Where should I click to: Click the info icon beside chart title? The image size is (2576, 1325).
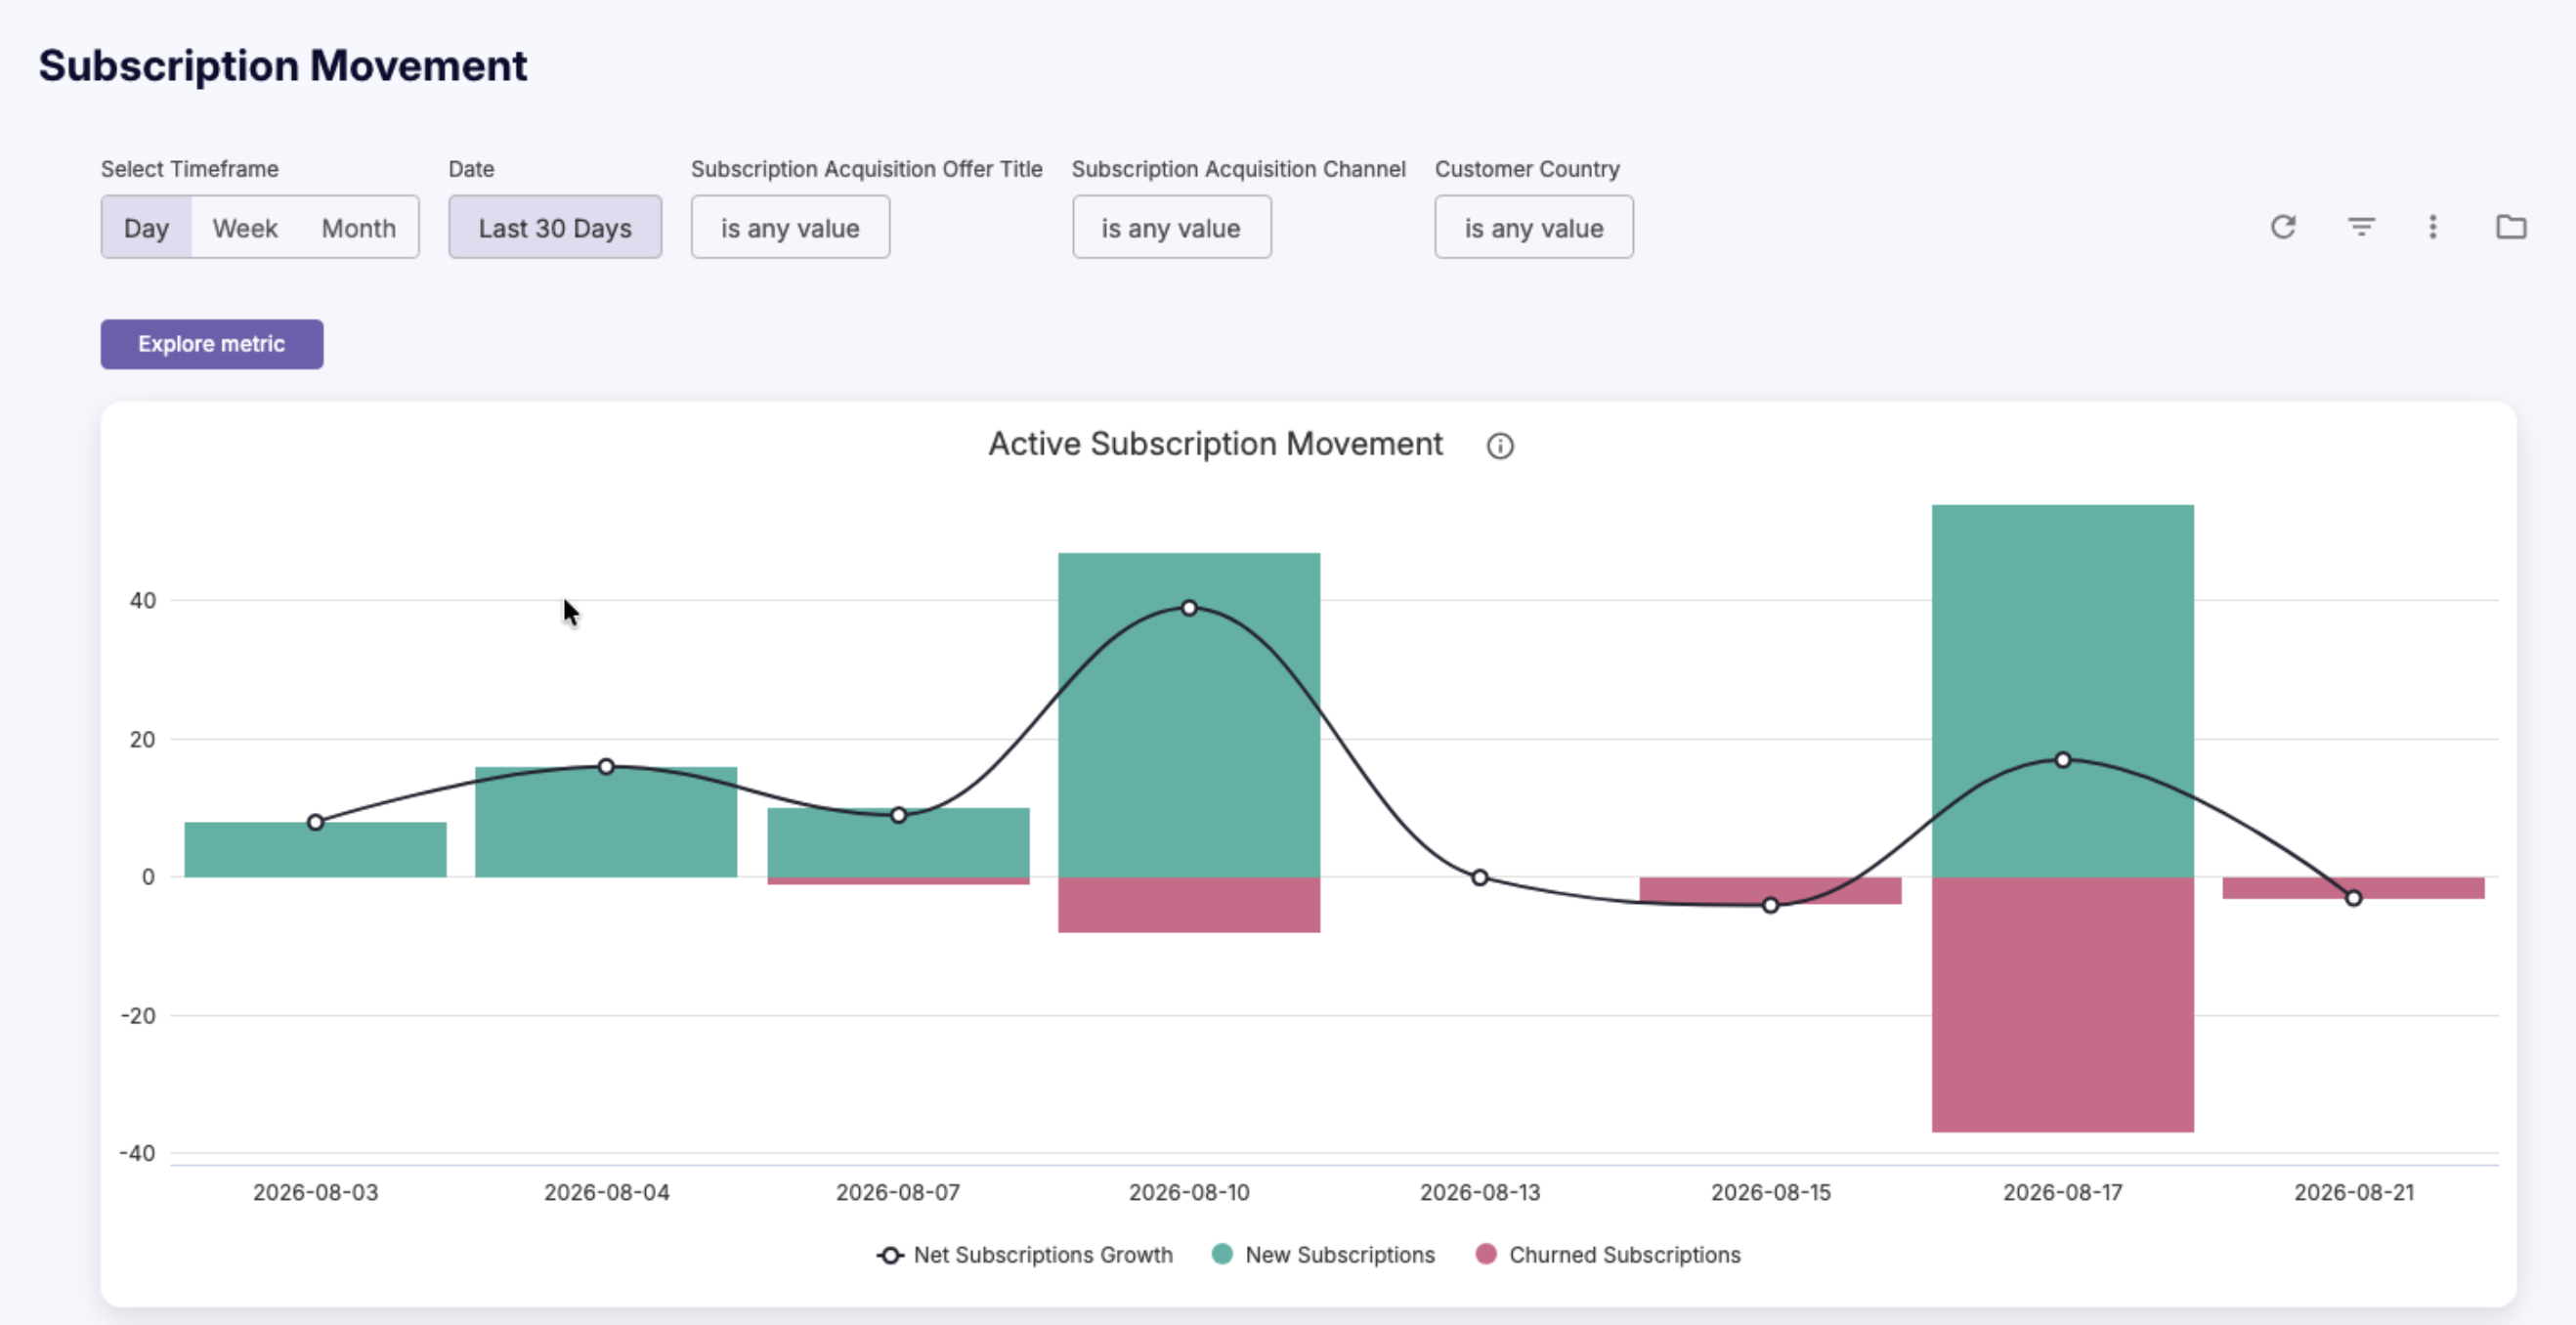pyautogui.click(x=1499, y=446)
